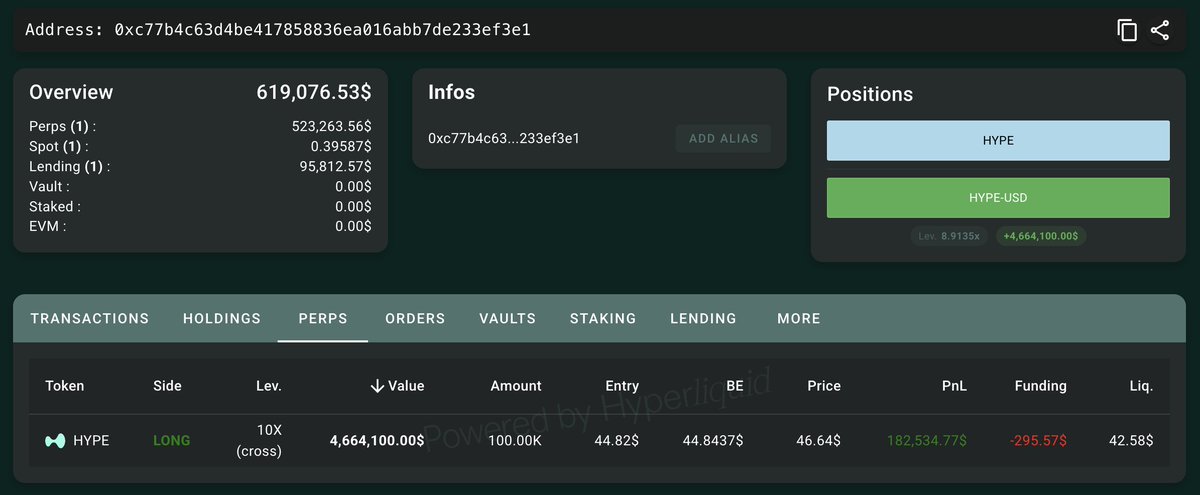Open the STAKING tab
This screenshot has height=495, width=1200.
tap(603, 318)
